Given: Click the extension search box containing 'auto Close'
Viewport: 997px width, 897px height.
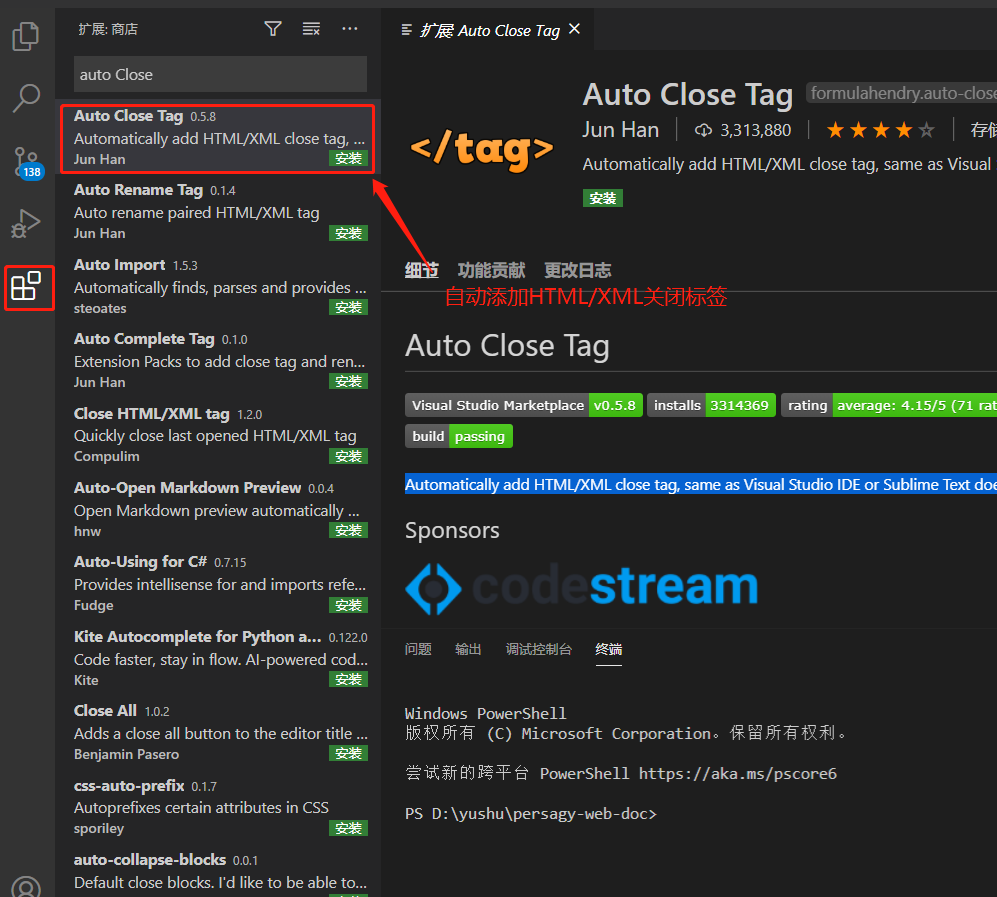Looking at the screenshot, I should point(220,74).
